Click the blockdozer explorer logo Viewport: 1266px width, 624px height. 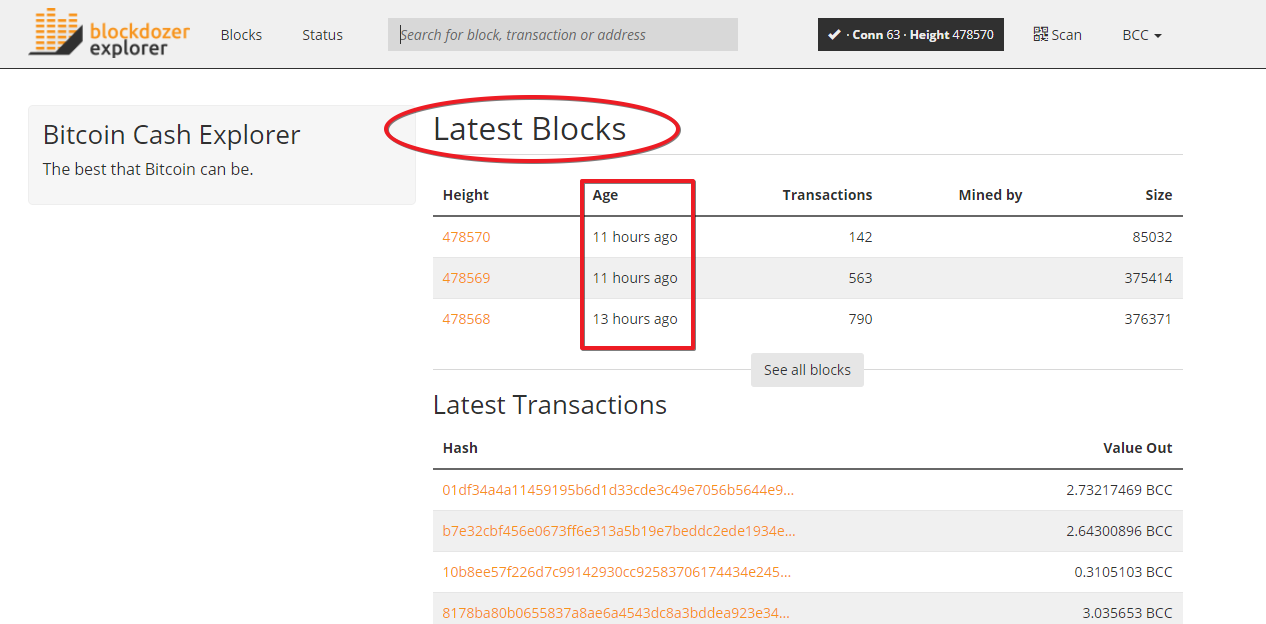tap(109, 33)
